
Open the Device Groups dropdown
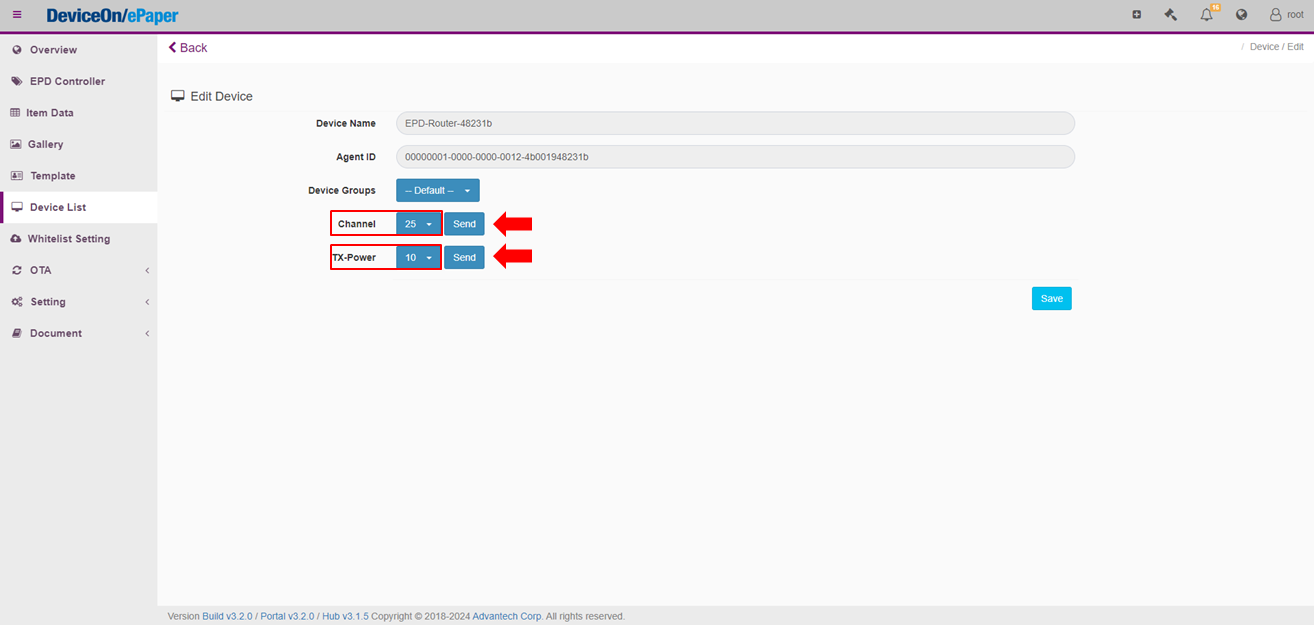[437, 190]
